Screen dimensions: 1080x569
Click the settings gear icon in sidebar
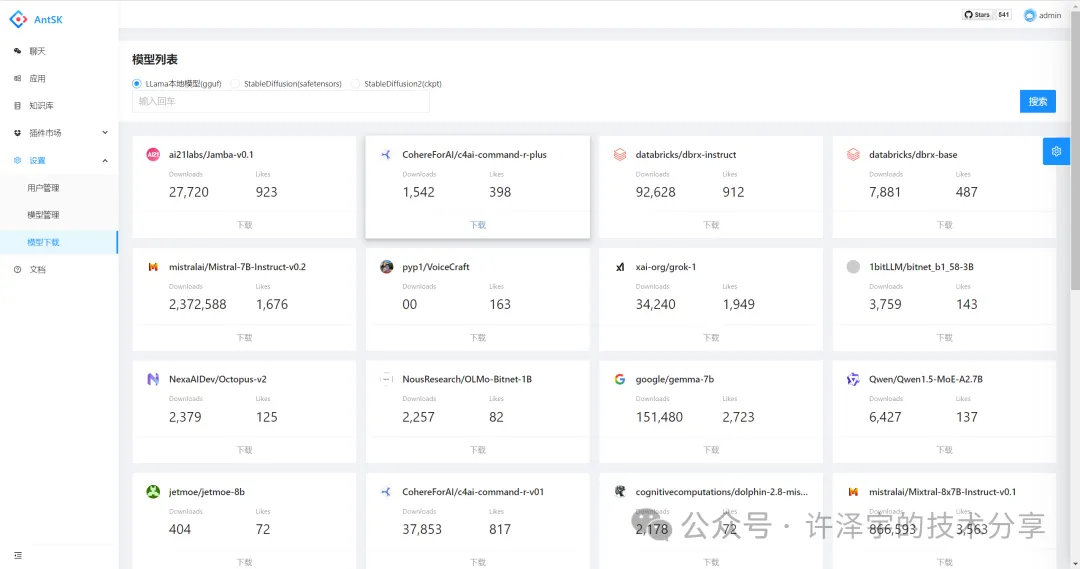17,161
